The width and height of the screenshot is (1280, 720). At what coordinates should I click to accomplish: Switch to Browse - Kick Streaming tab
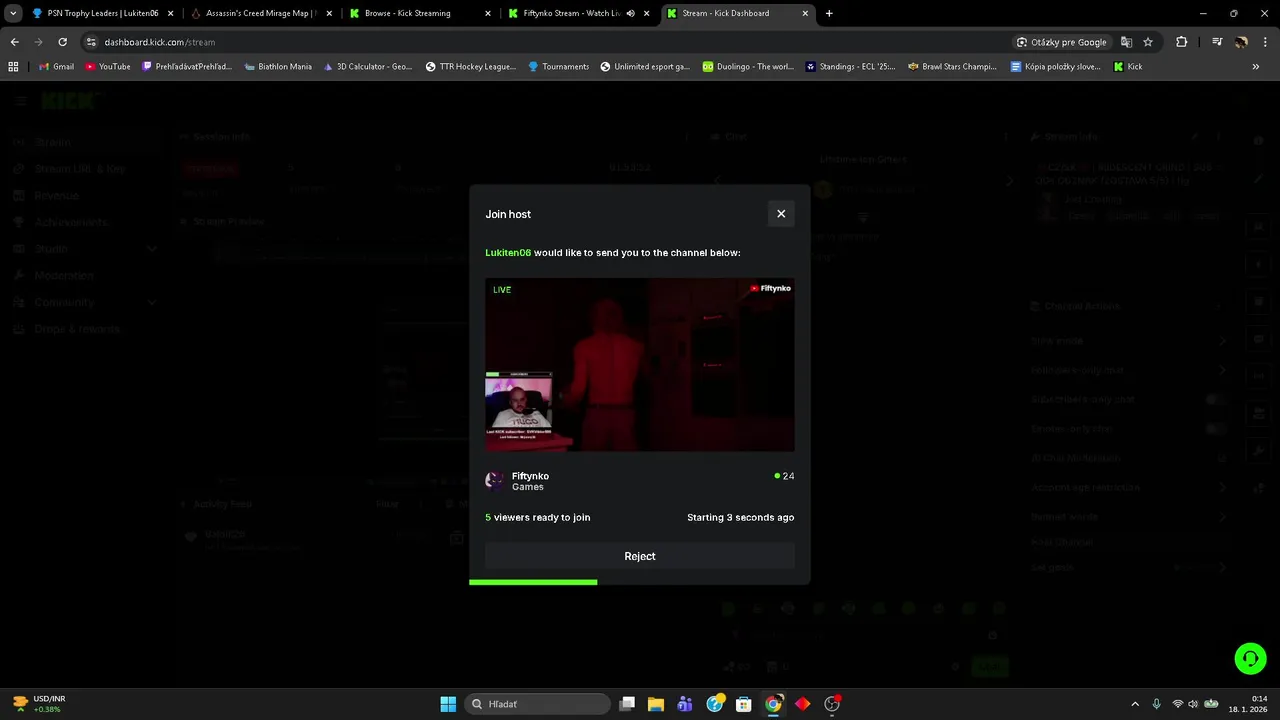(420, 13)
